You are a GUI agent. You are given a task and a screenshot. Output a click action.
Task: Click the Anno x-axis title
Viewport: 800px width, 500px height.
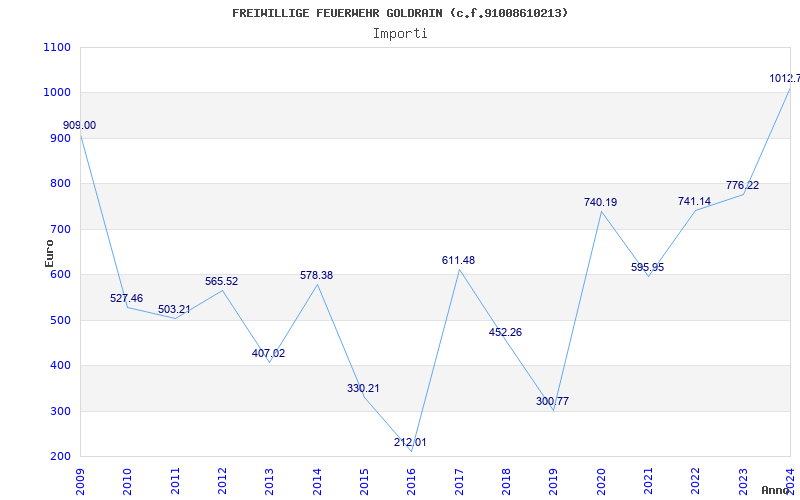[x=777, y=491]
